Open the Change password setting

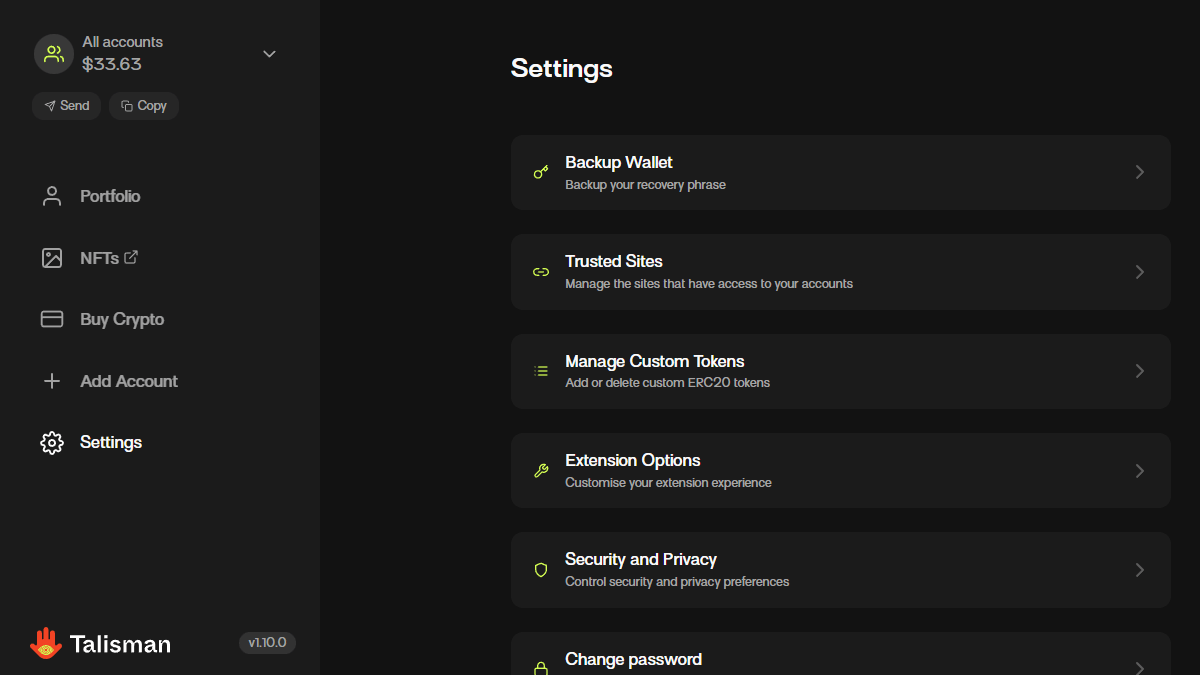click(x=841, y=654)
